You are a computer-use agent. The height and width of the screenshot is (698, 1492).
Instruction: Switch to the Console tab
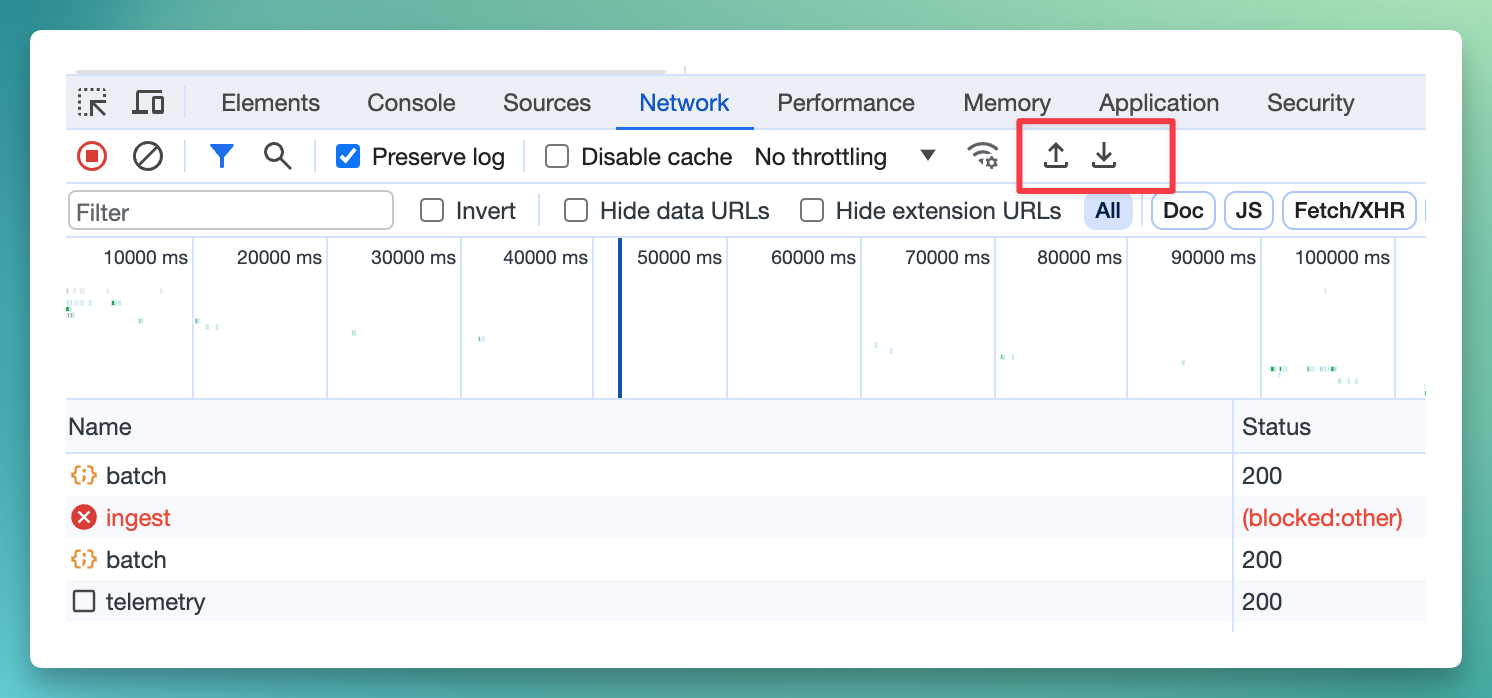[x=411, y=103]
